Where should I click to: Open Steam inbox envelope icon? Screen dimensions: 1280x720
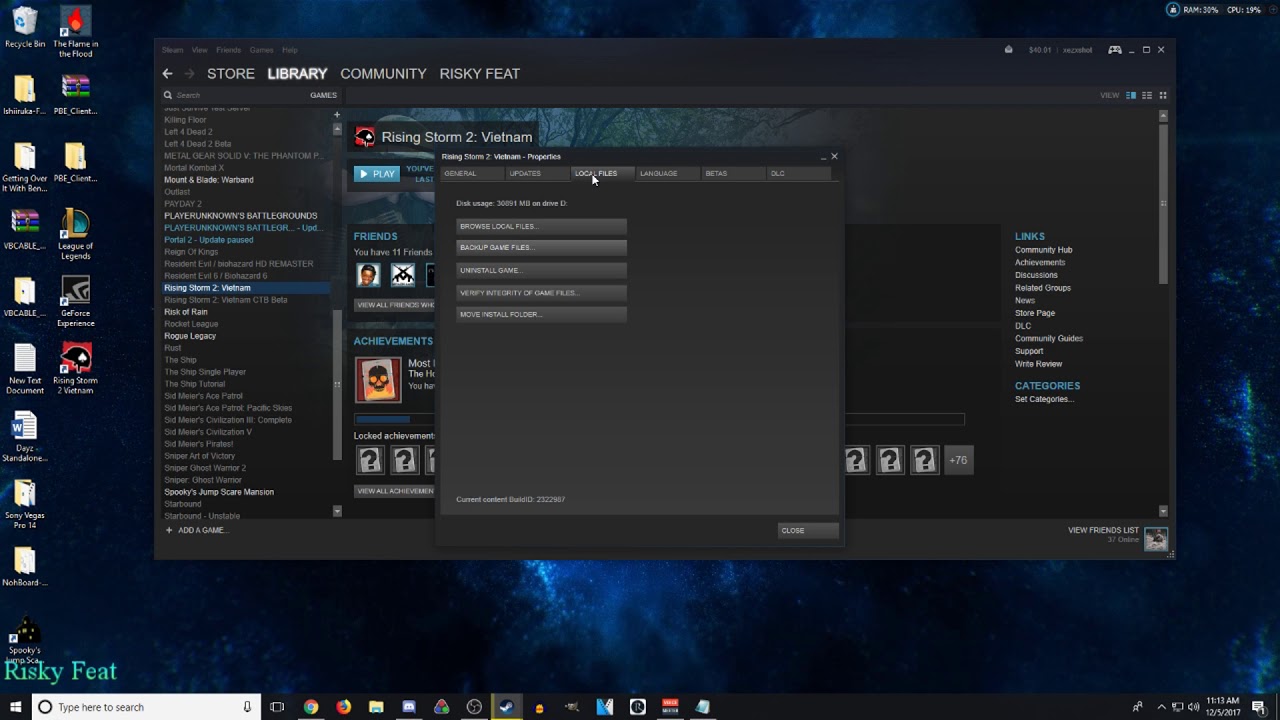(1008, 50)
